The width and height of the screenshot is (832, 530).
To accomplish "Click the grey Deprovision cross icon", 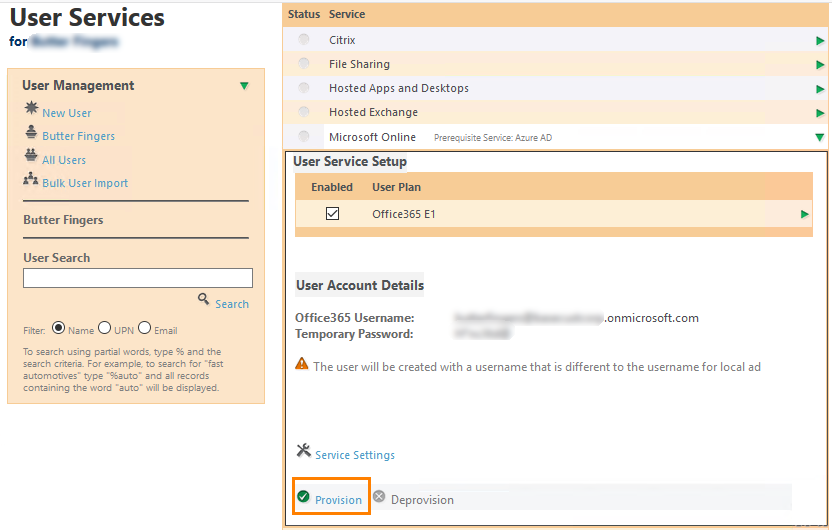I will point(379,497).
